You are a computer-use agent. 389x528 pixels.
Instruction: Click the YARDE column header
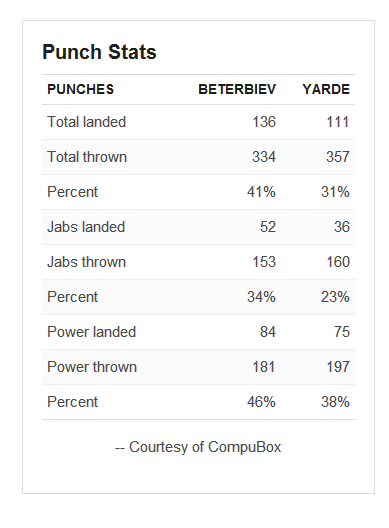326,89
